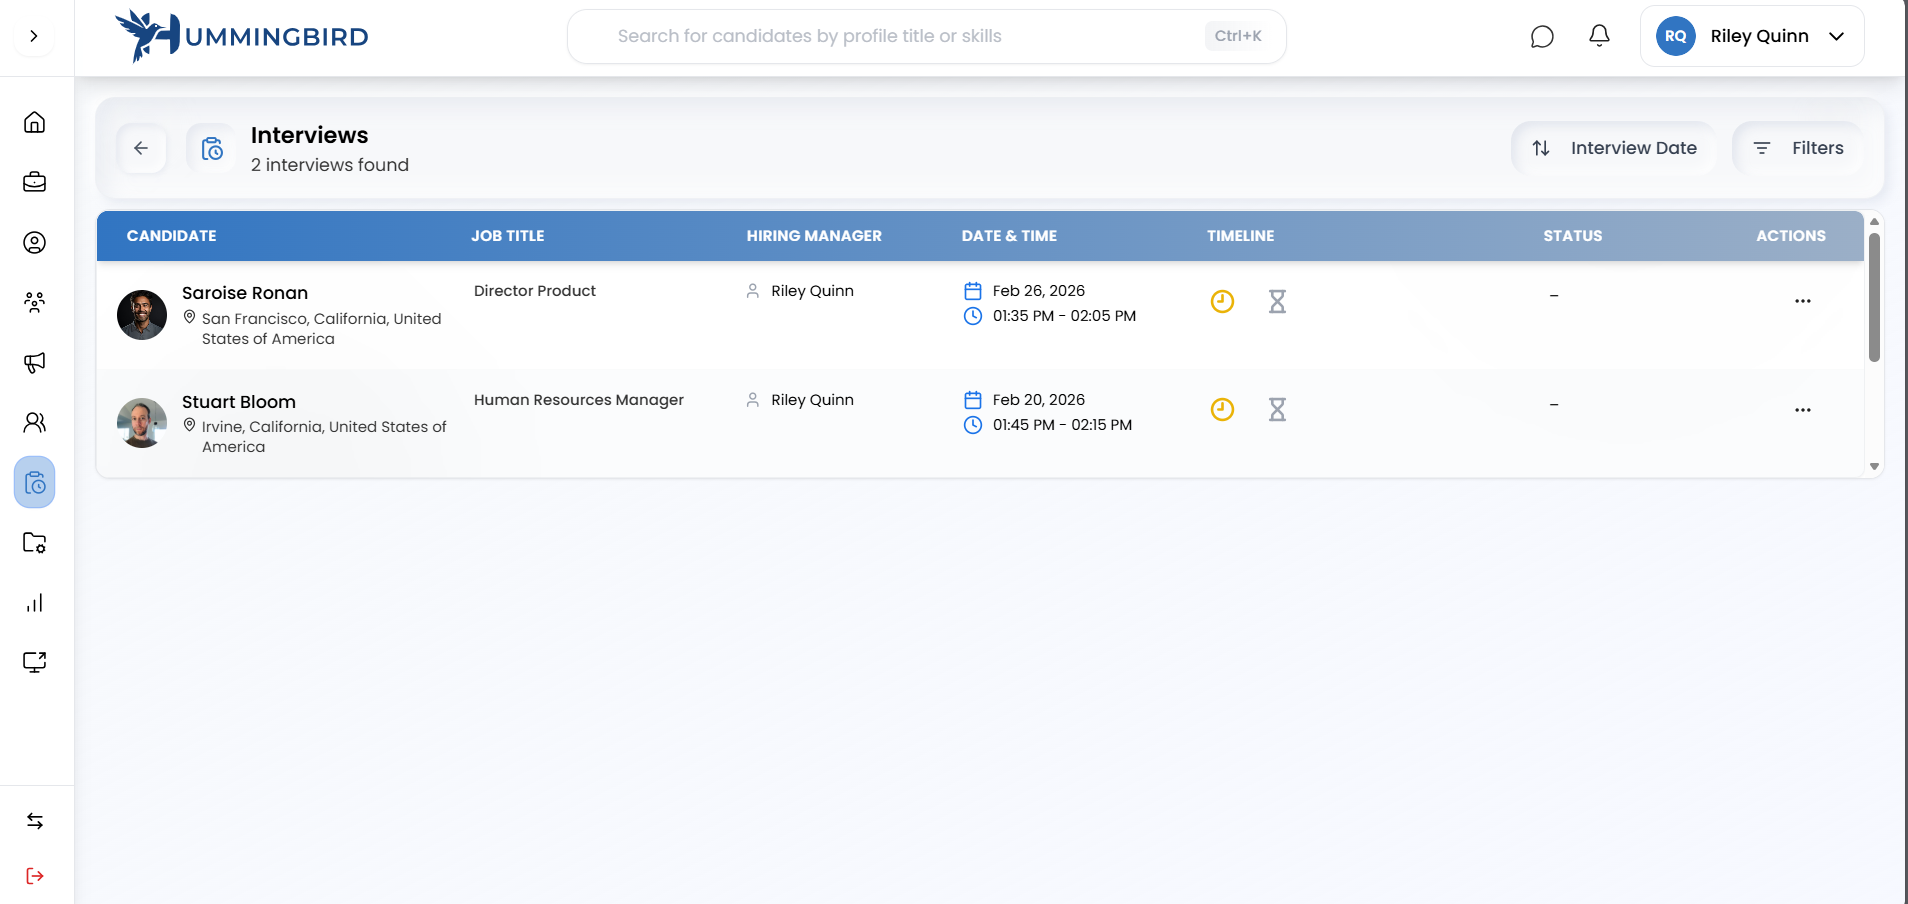Screen dimensions: 1908x904
Task: Open the Filters panel
Action: coord(1798,148)
